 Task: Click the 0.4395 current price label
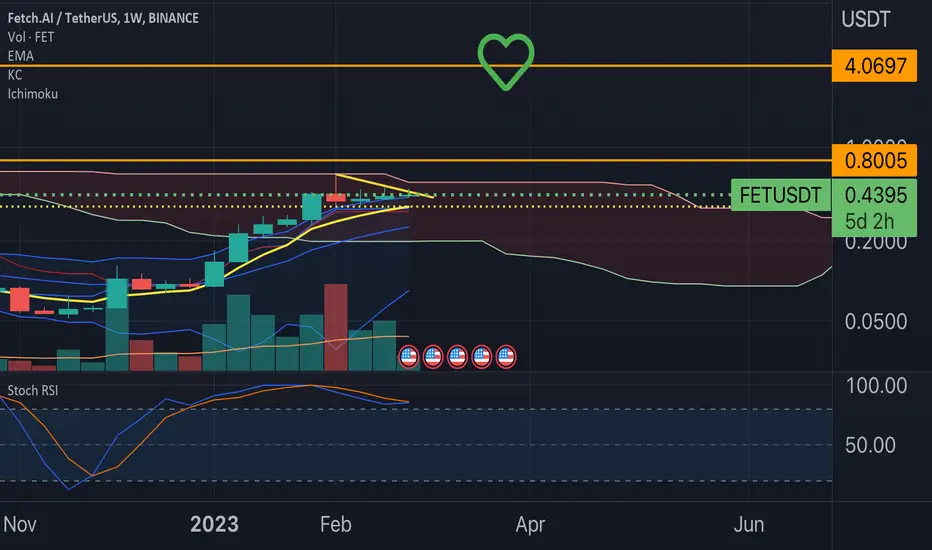pos(875,195)
